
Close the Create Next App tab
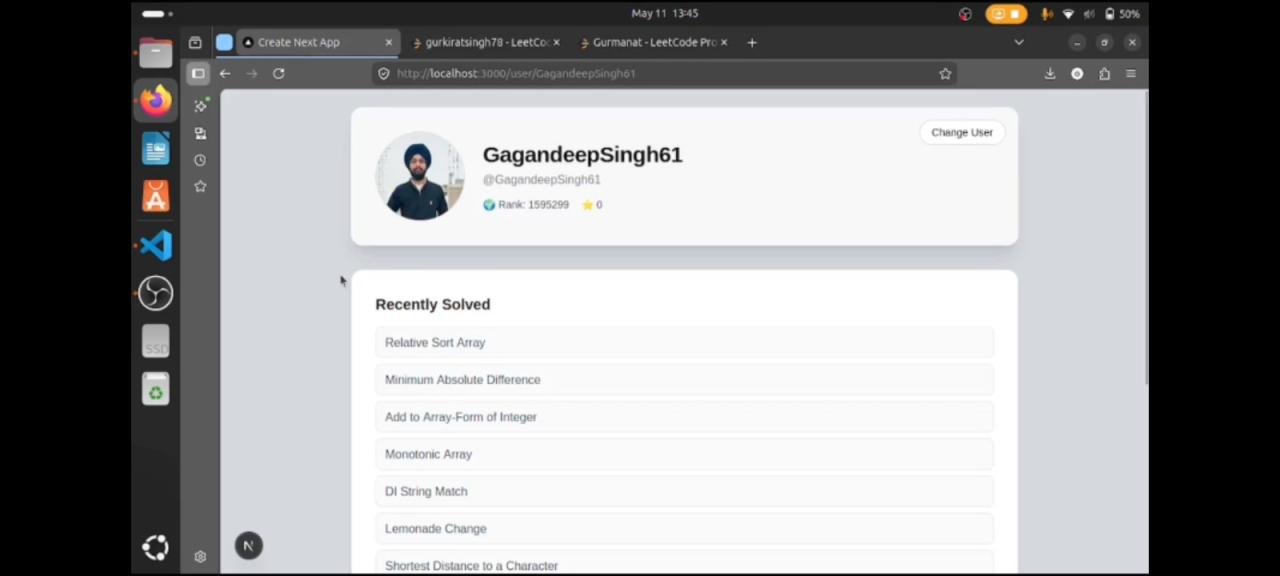pos(389,42)
